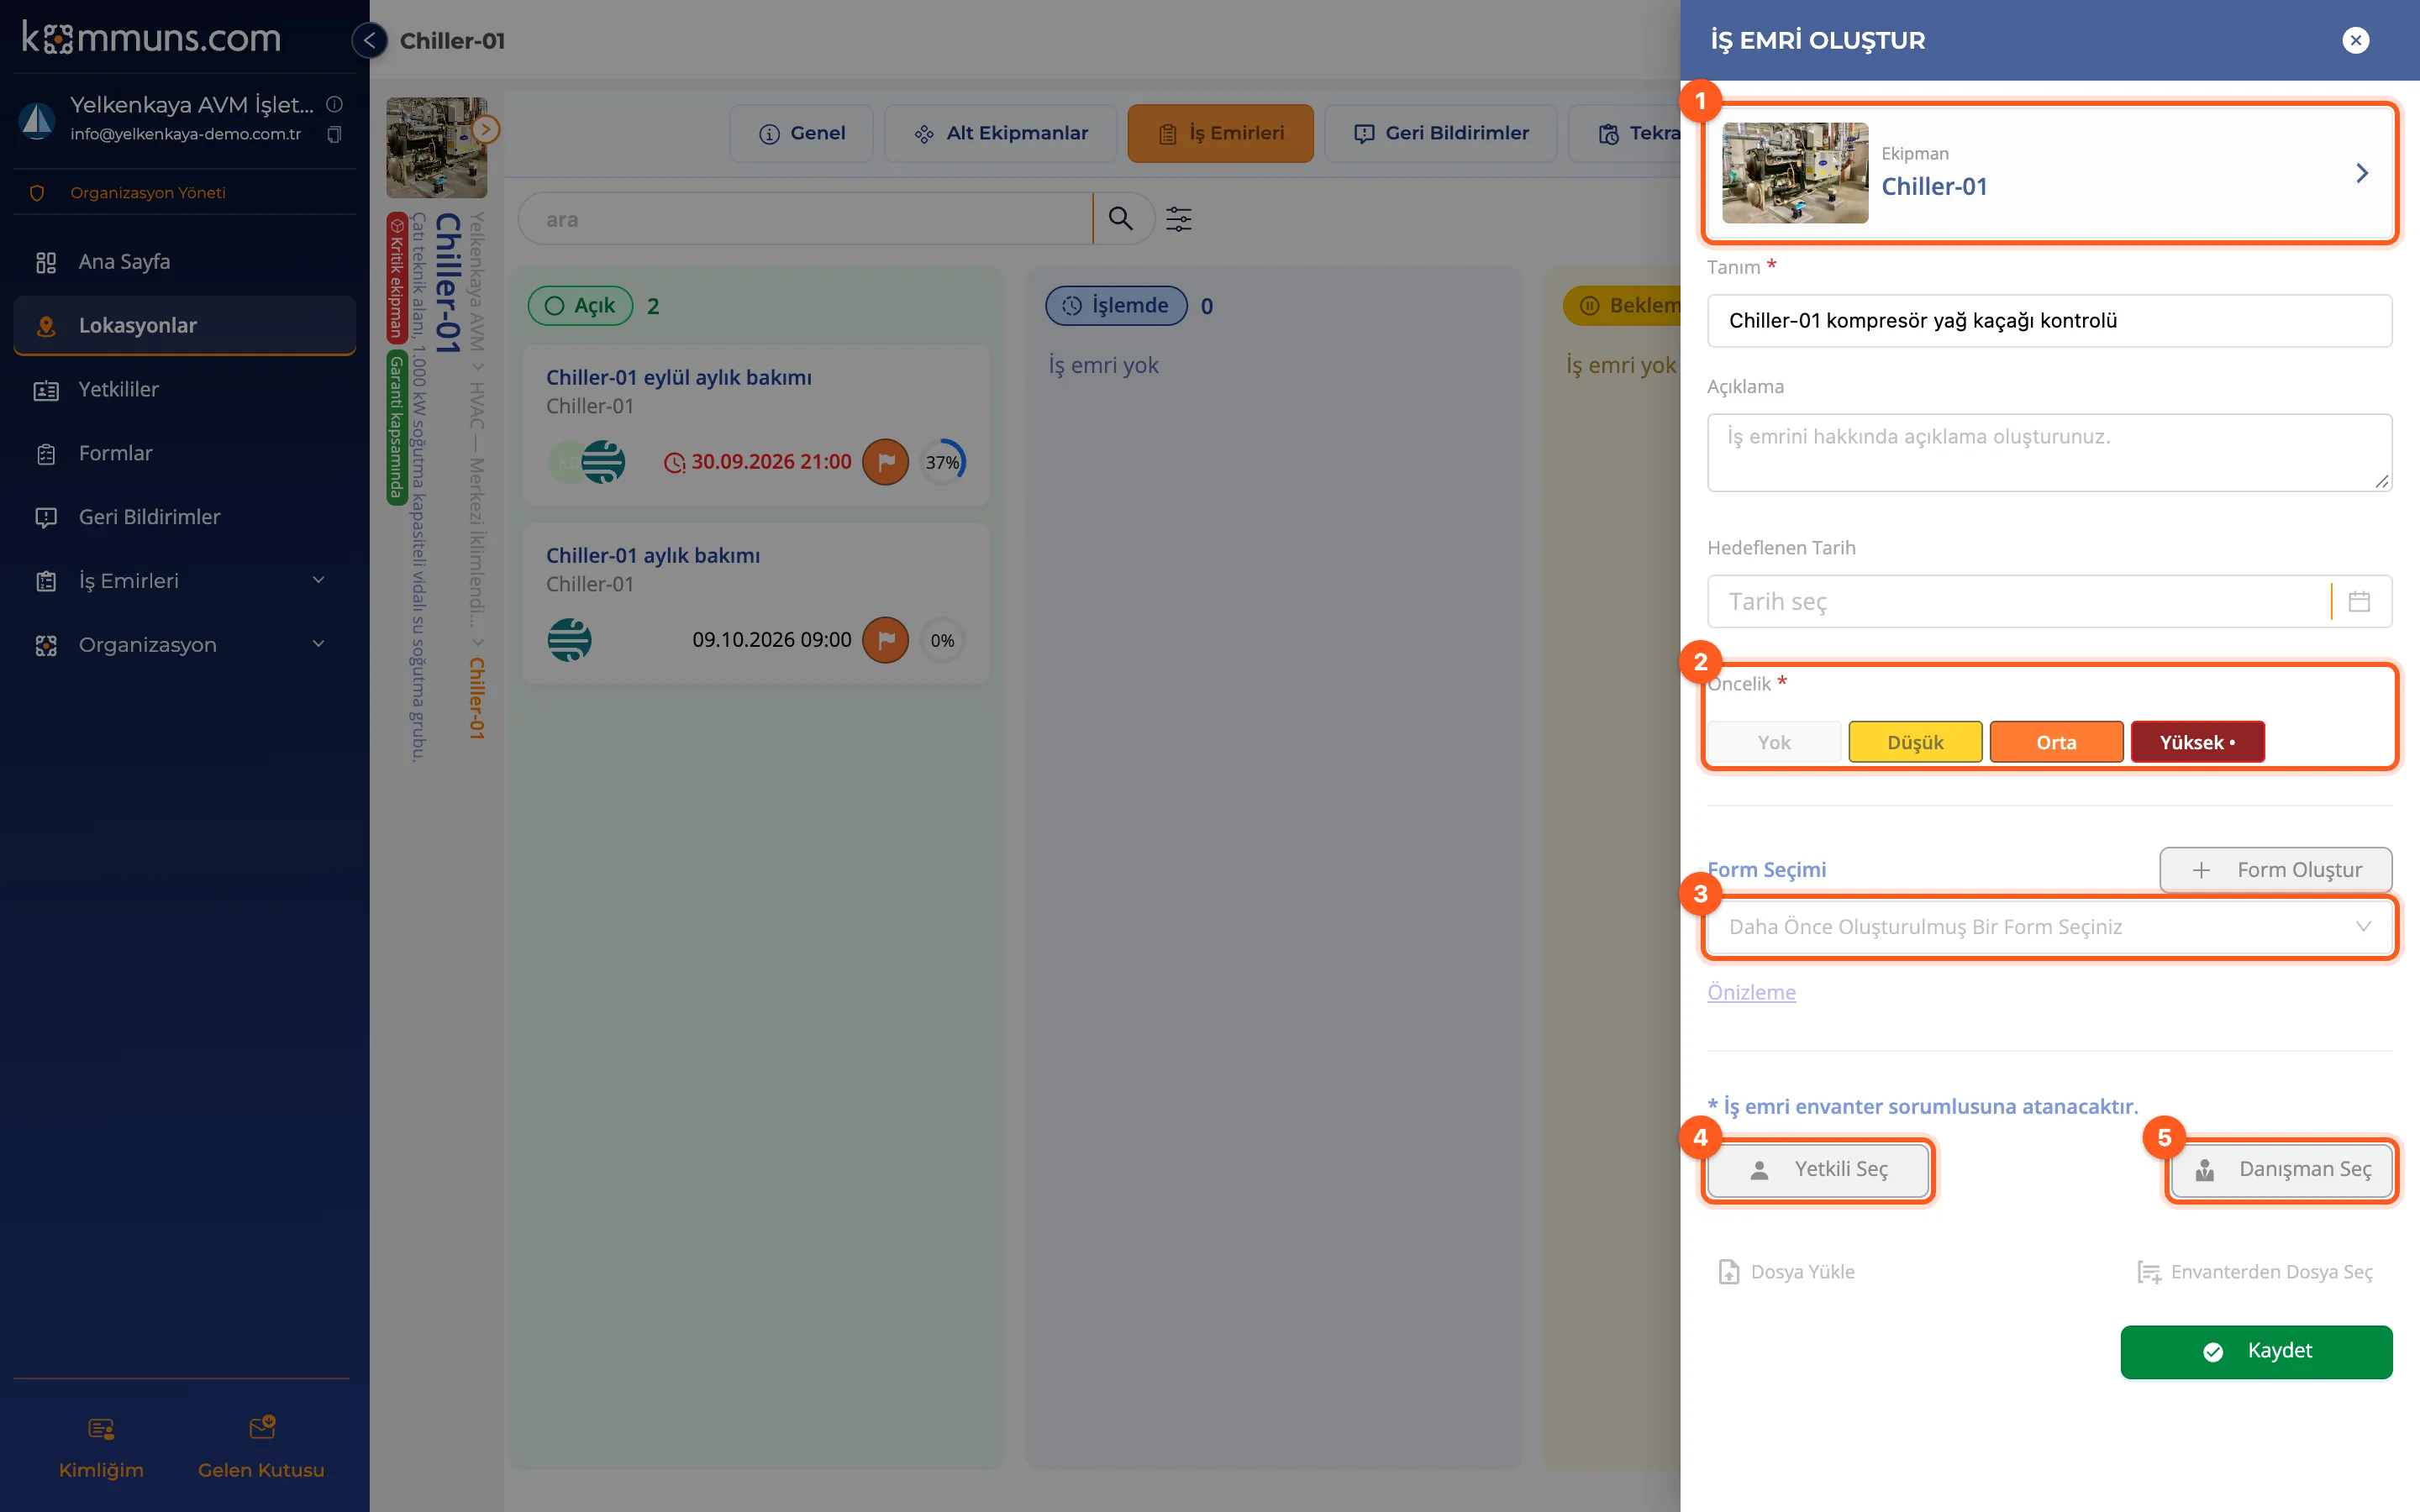Select Yok priority option
2420x1512 pixels.
coord(1774,742)
